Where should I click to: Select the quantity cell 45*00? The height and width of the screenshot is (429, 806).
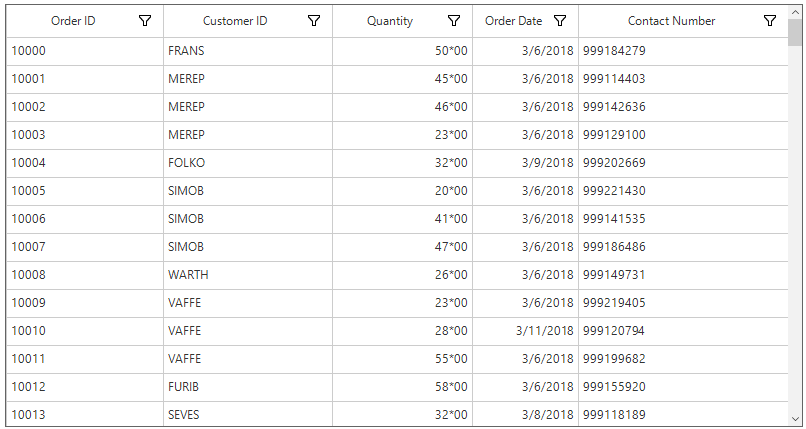point(402,79)
